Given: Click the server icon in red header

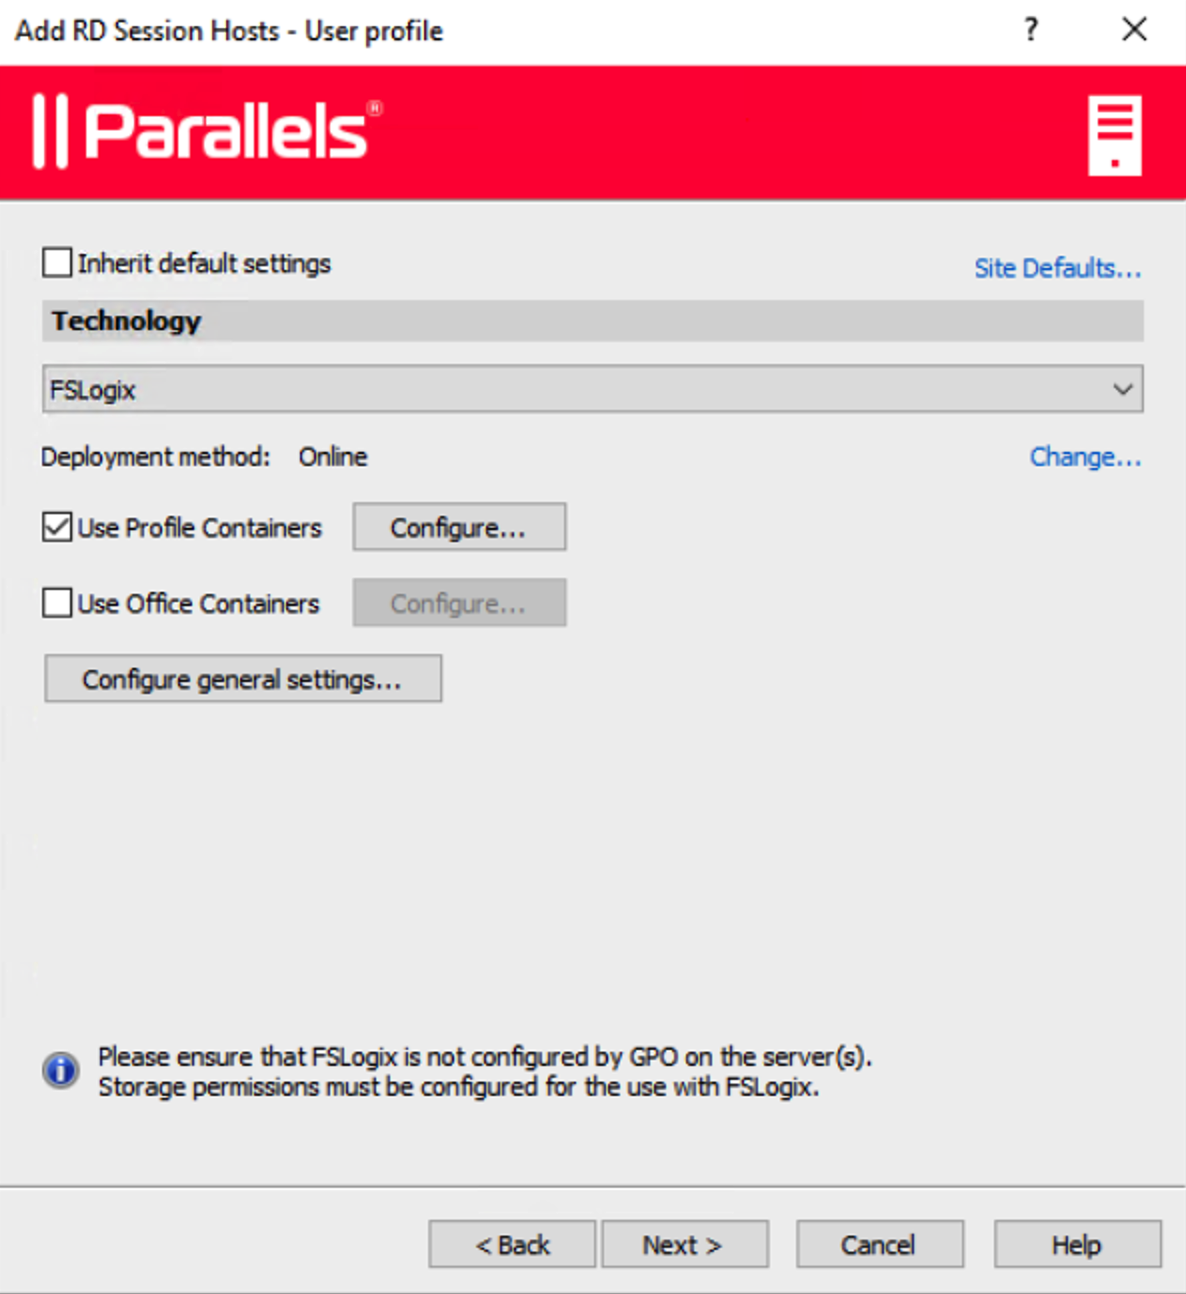Looking at the screenshot, I should (x=1114, y=135).
